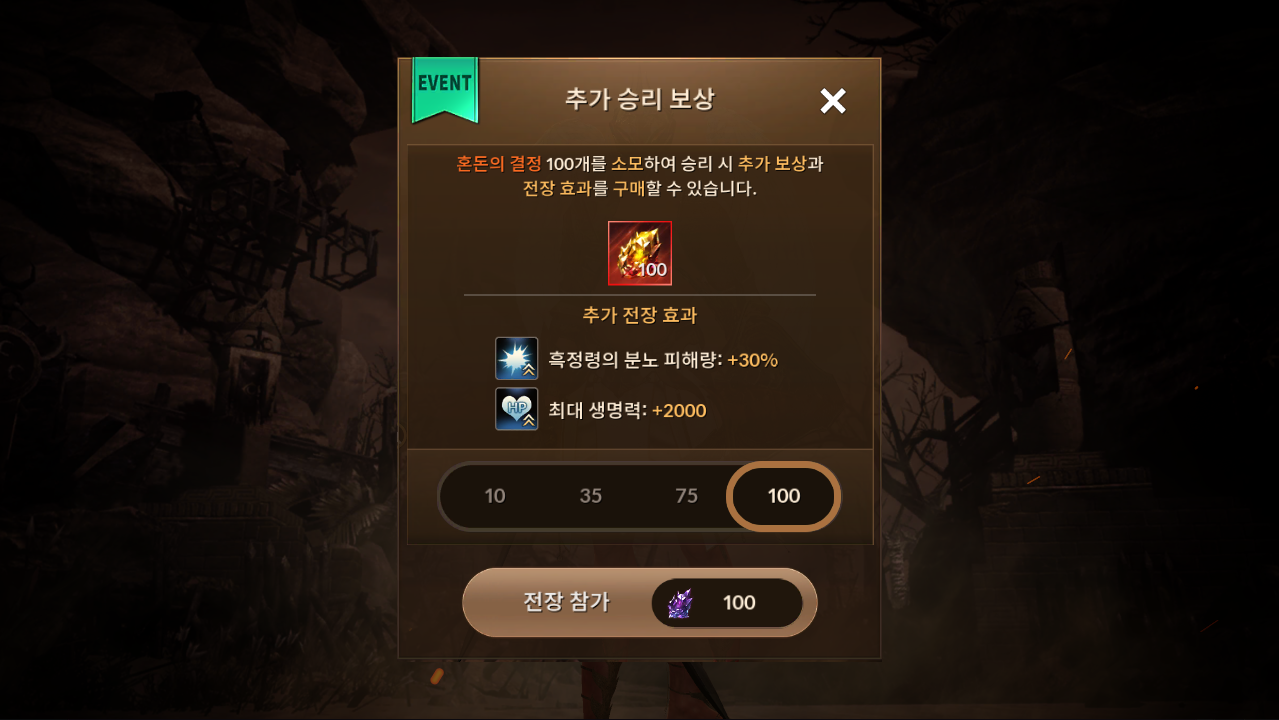Click the purple crystal cost icon
This screenshot has height=720, width=1279.
pyautogui.click(x=680, y=603)
